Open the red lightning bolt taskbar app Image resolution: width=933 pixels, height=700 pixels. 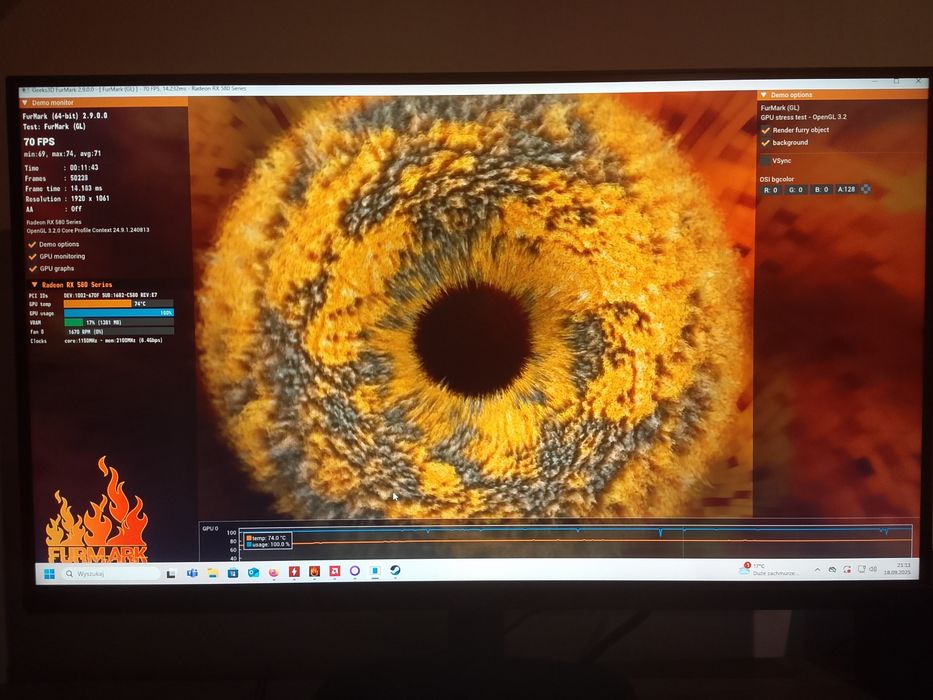click(x=294, y=571)
